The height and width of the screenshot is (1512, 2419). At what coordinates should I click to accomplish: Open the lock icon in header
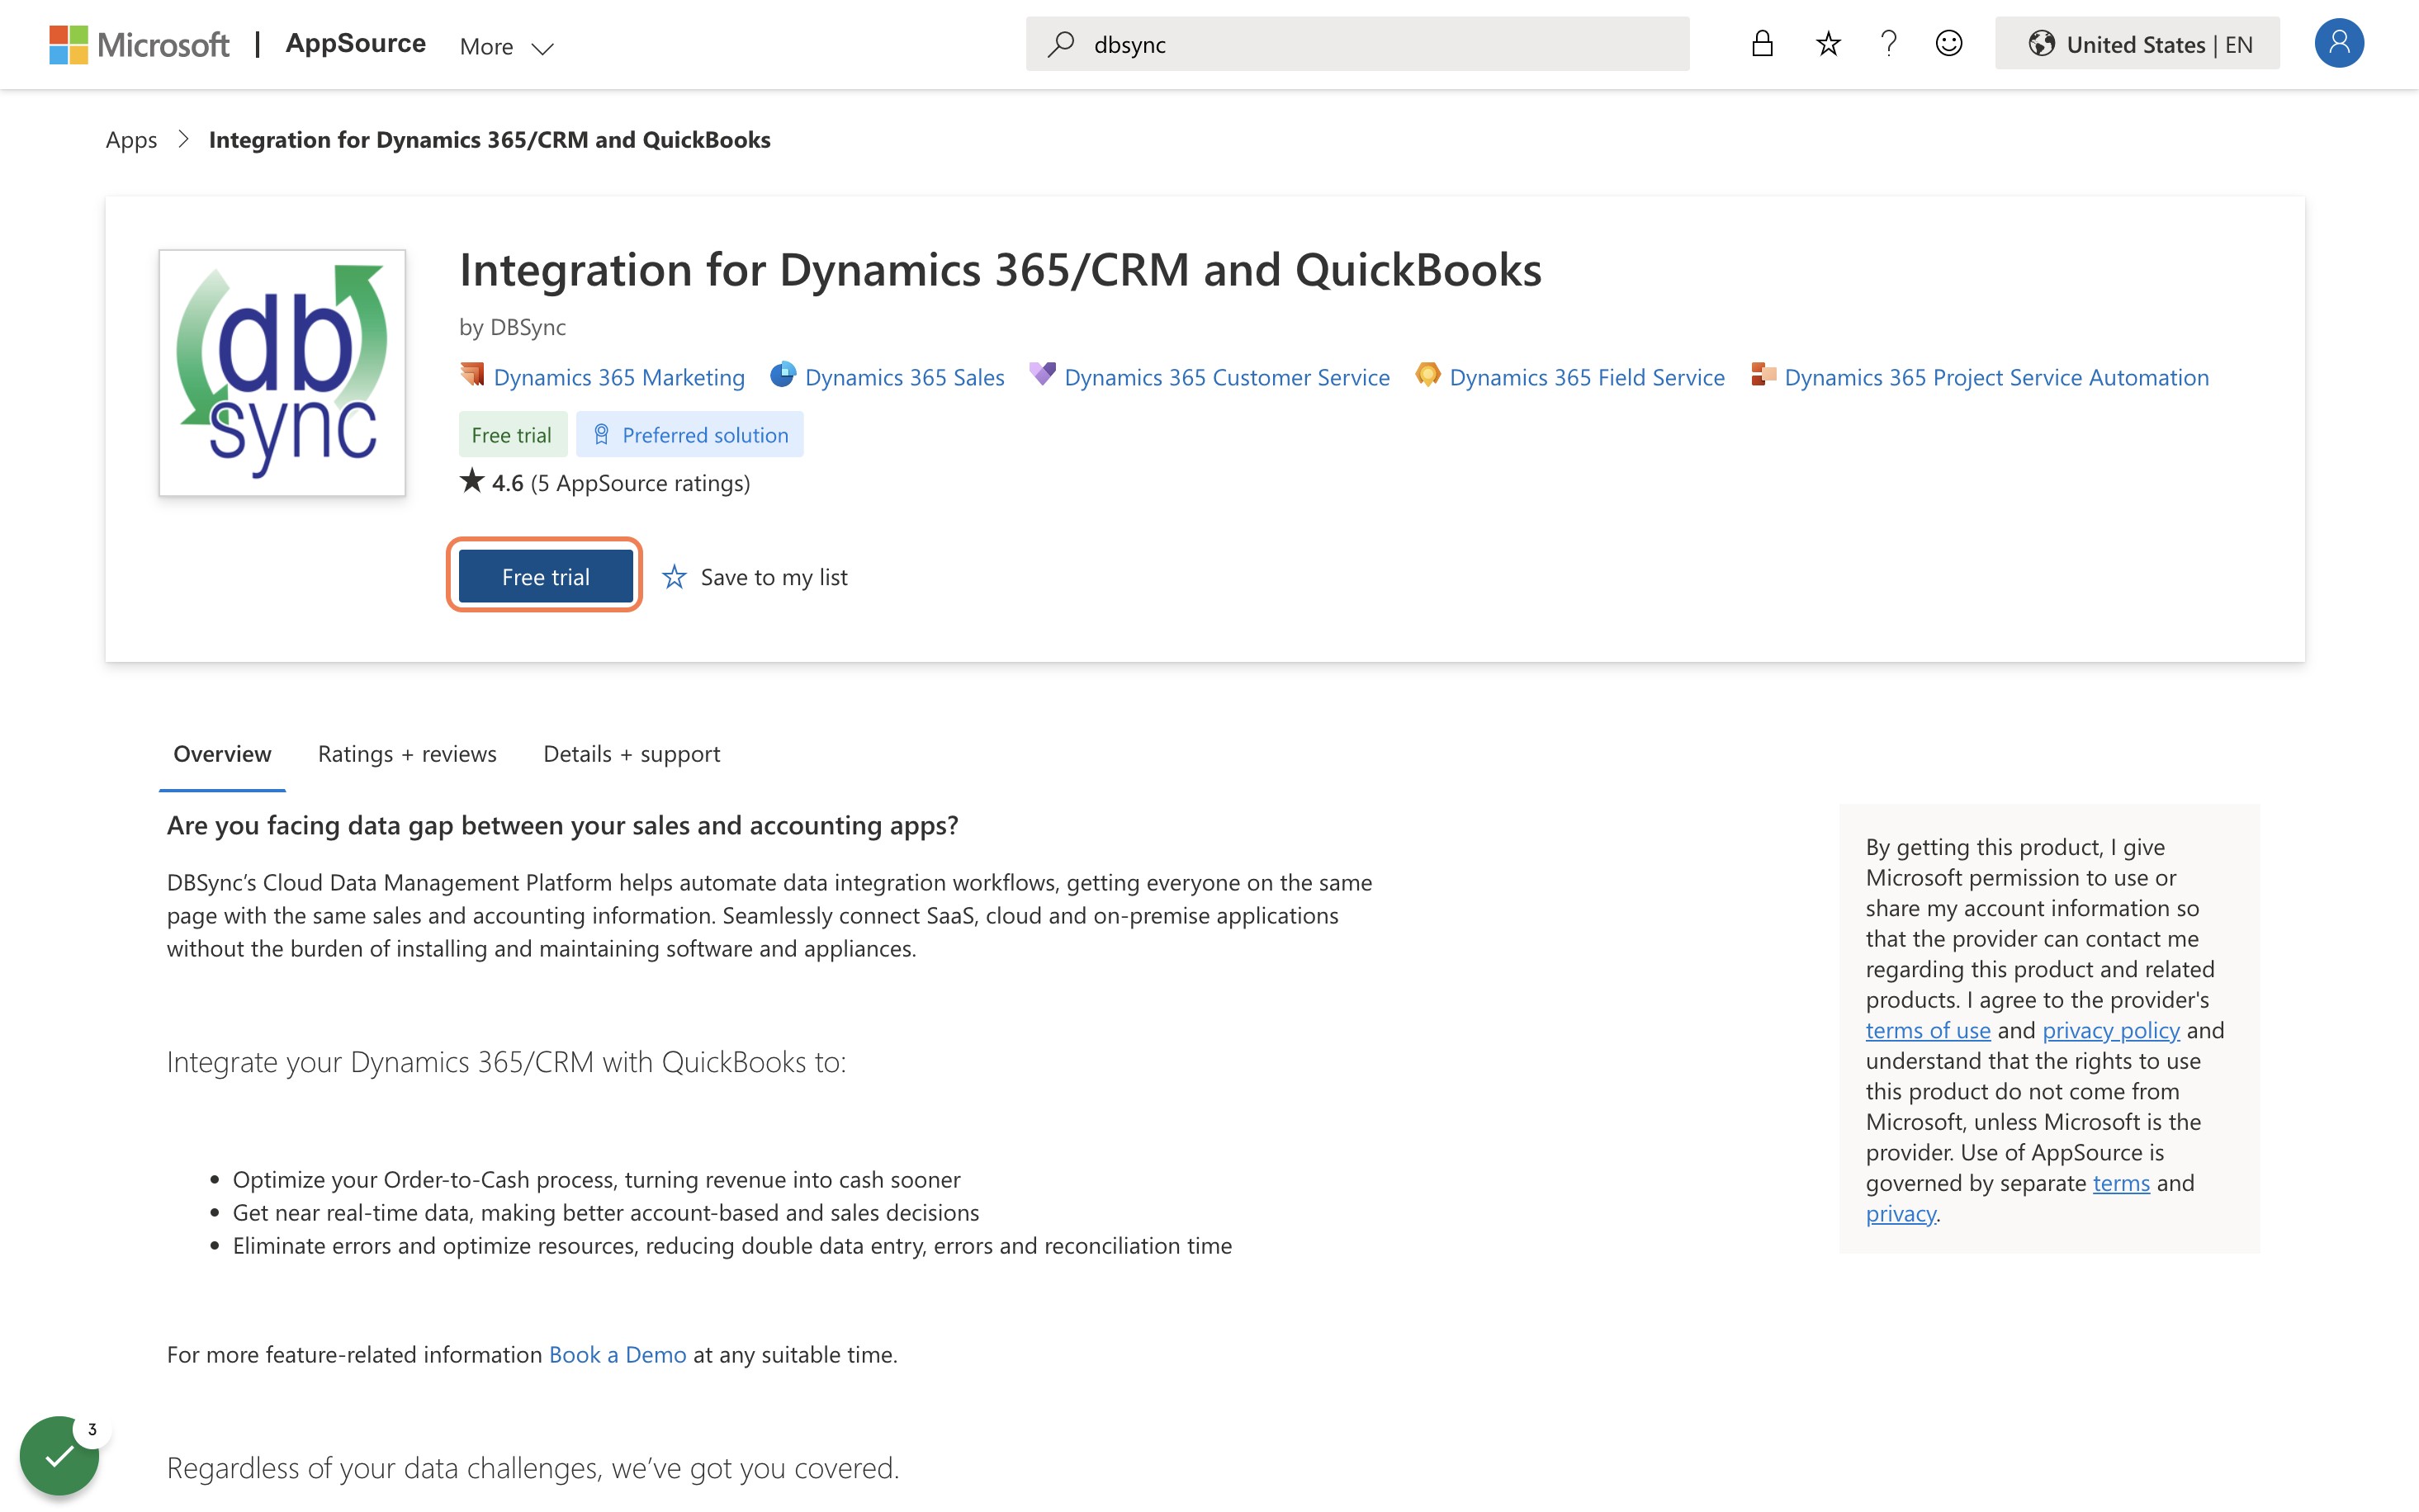[x=1762, y=43]
